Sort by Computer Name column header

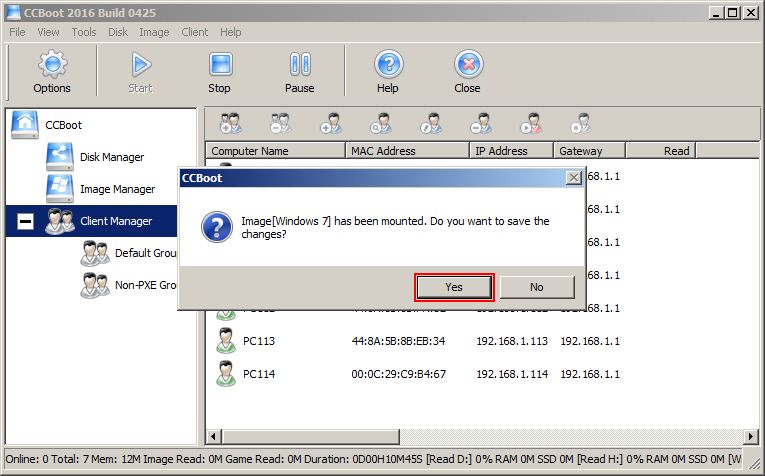[276, 151]
